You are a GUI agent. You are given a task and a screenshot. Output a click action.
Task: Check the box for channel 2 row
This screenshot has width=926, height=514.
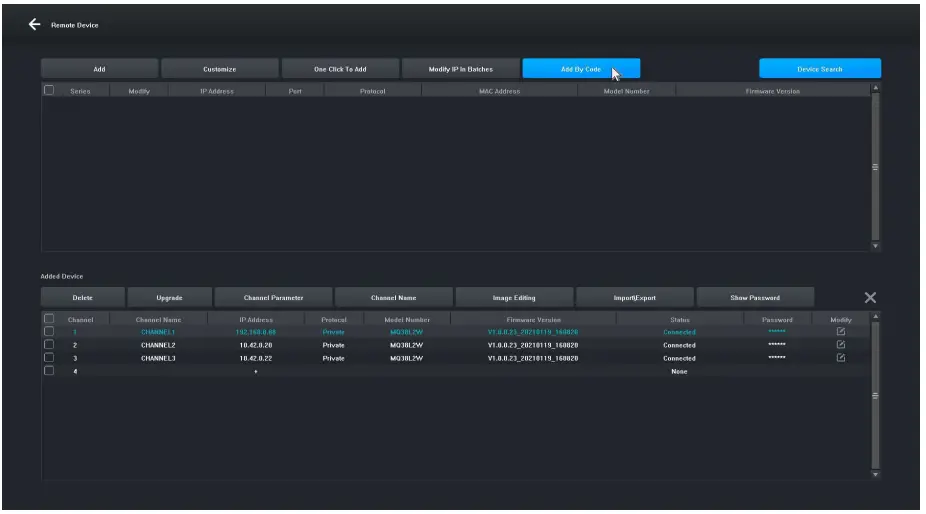pyautogui.click(x=49, y=344)
